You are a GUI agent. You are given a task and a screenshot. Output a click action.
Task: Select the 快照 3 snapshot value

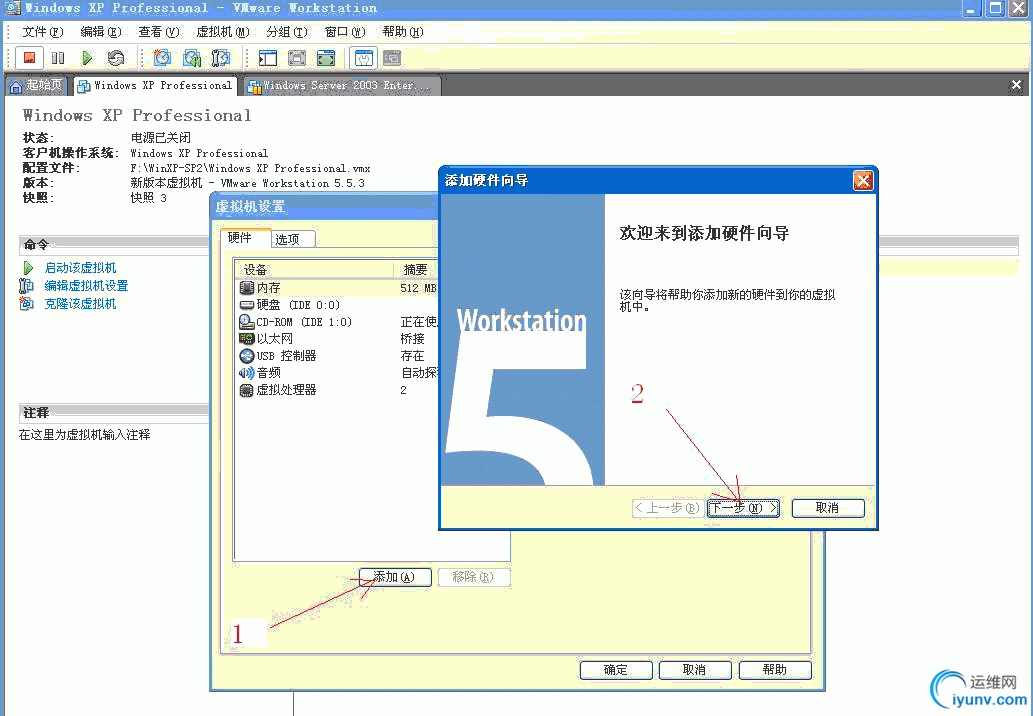pos(149,198)
